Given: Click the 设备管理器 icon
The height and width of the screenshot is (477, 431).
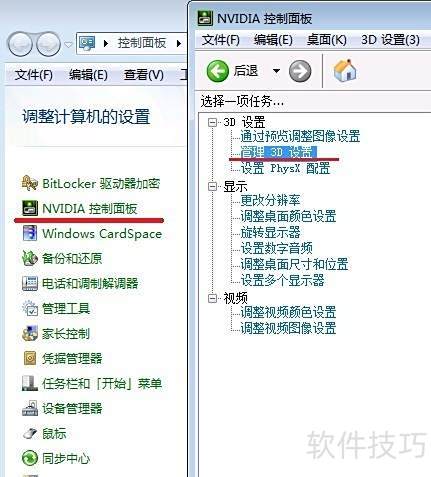Looking at the screenshot, I should coord(30,408).
